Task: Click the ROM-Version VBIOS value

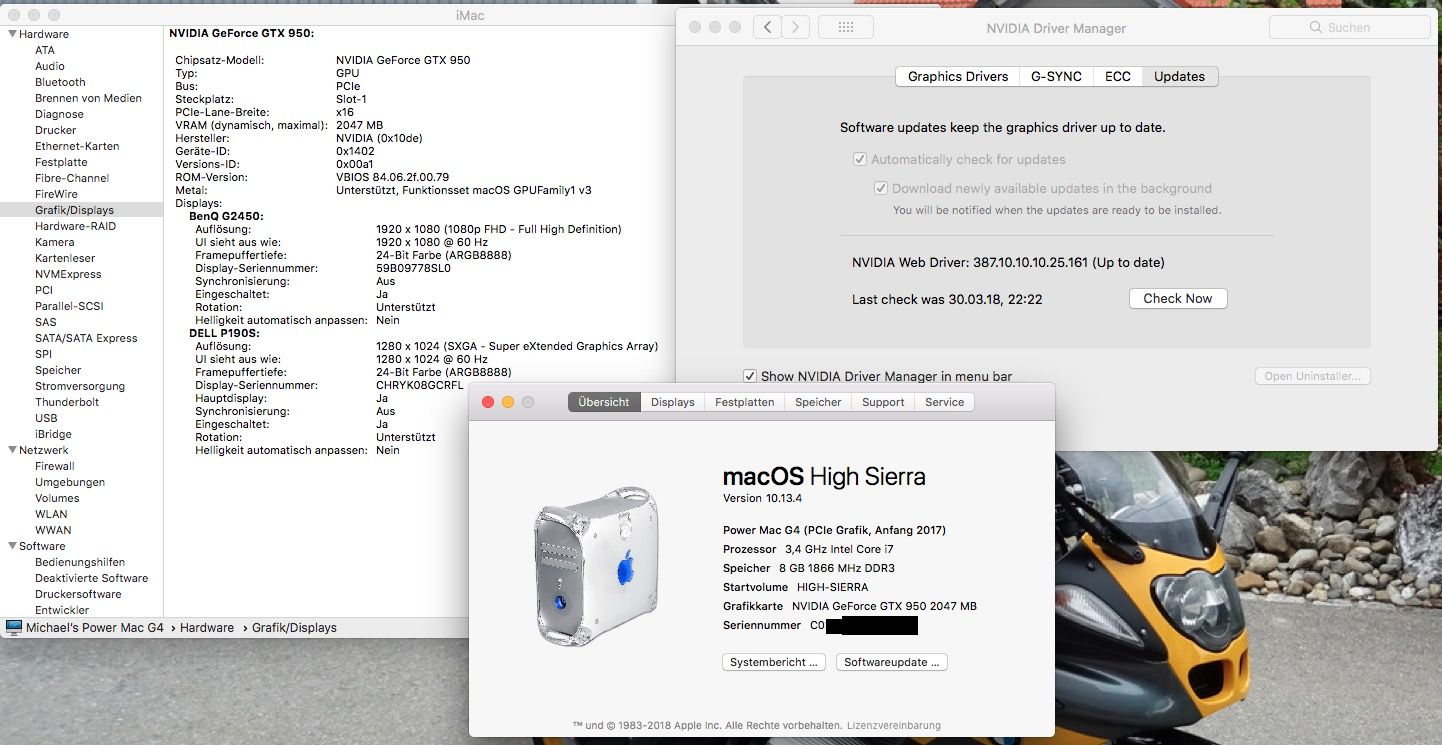Action: coord(392,177)
